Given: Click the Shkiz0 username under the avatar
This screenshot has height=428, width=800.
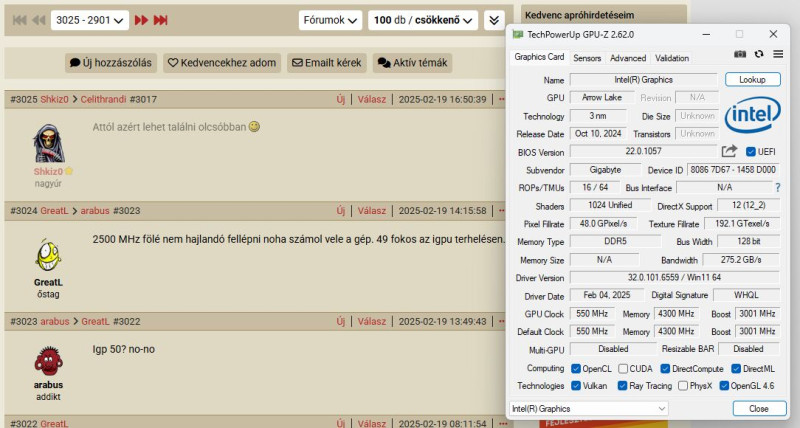Looking at the screenshot, I should click(48, 171).
